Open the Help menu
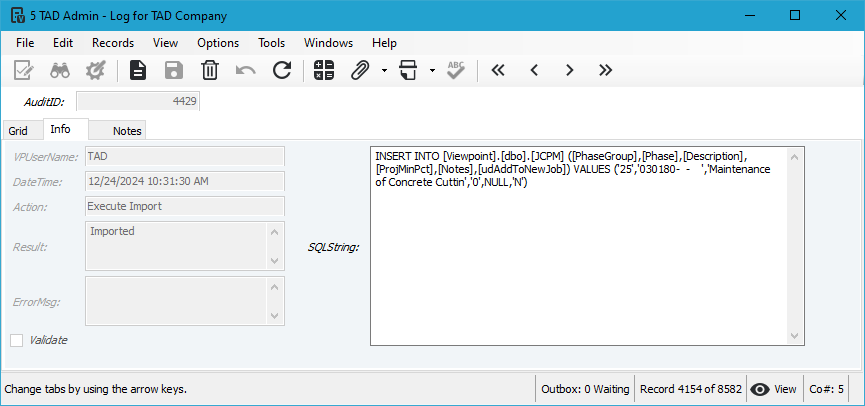The image size is (865, 406). (x=384, y=43)
